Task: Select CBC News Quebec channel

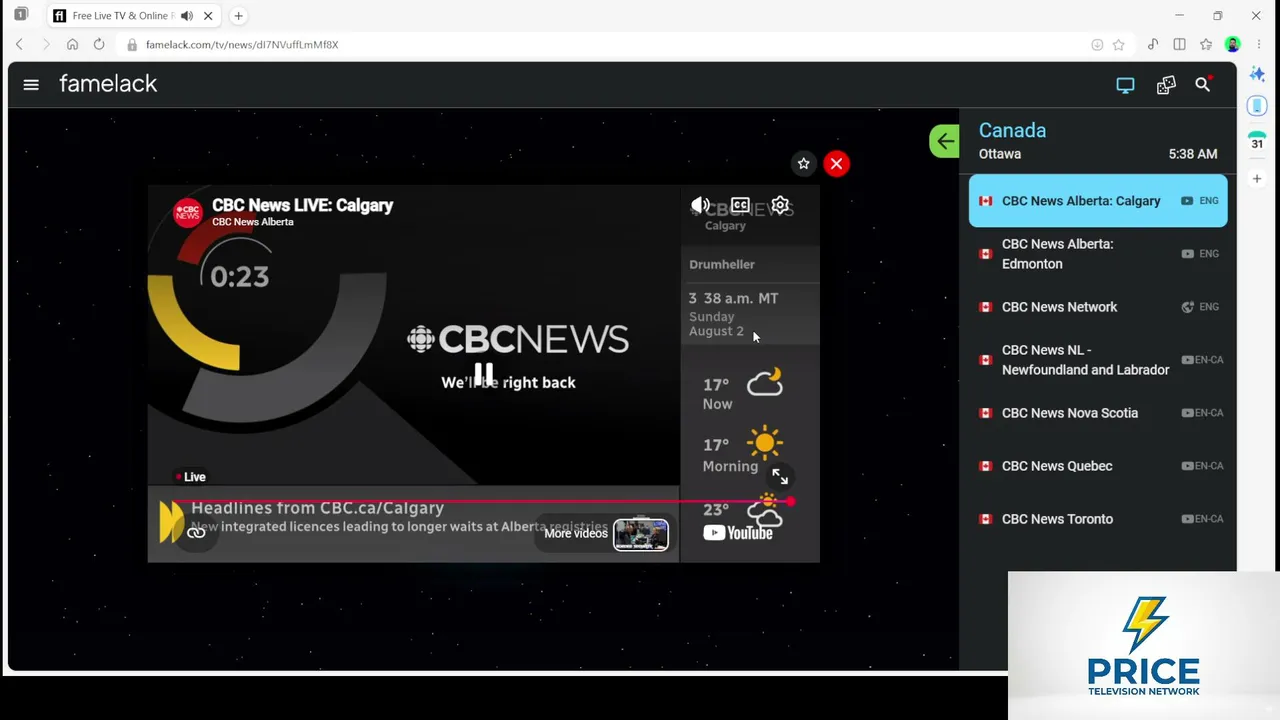Action: [x=1098, y=466]
